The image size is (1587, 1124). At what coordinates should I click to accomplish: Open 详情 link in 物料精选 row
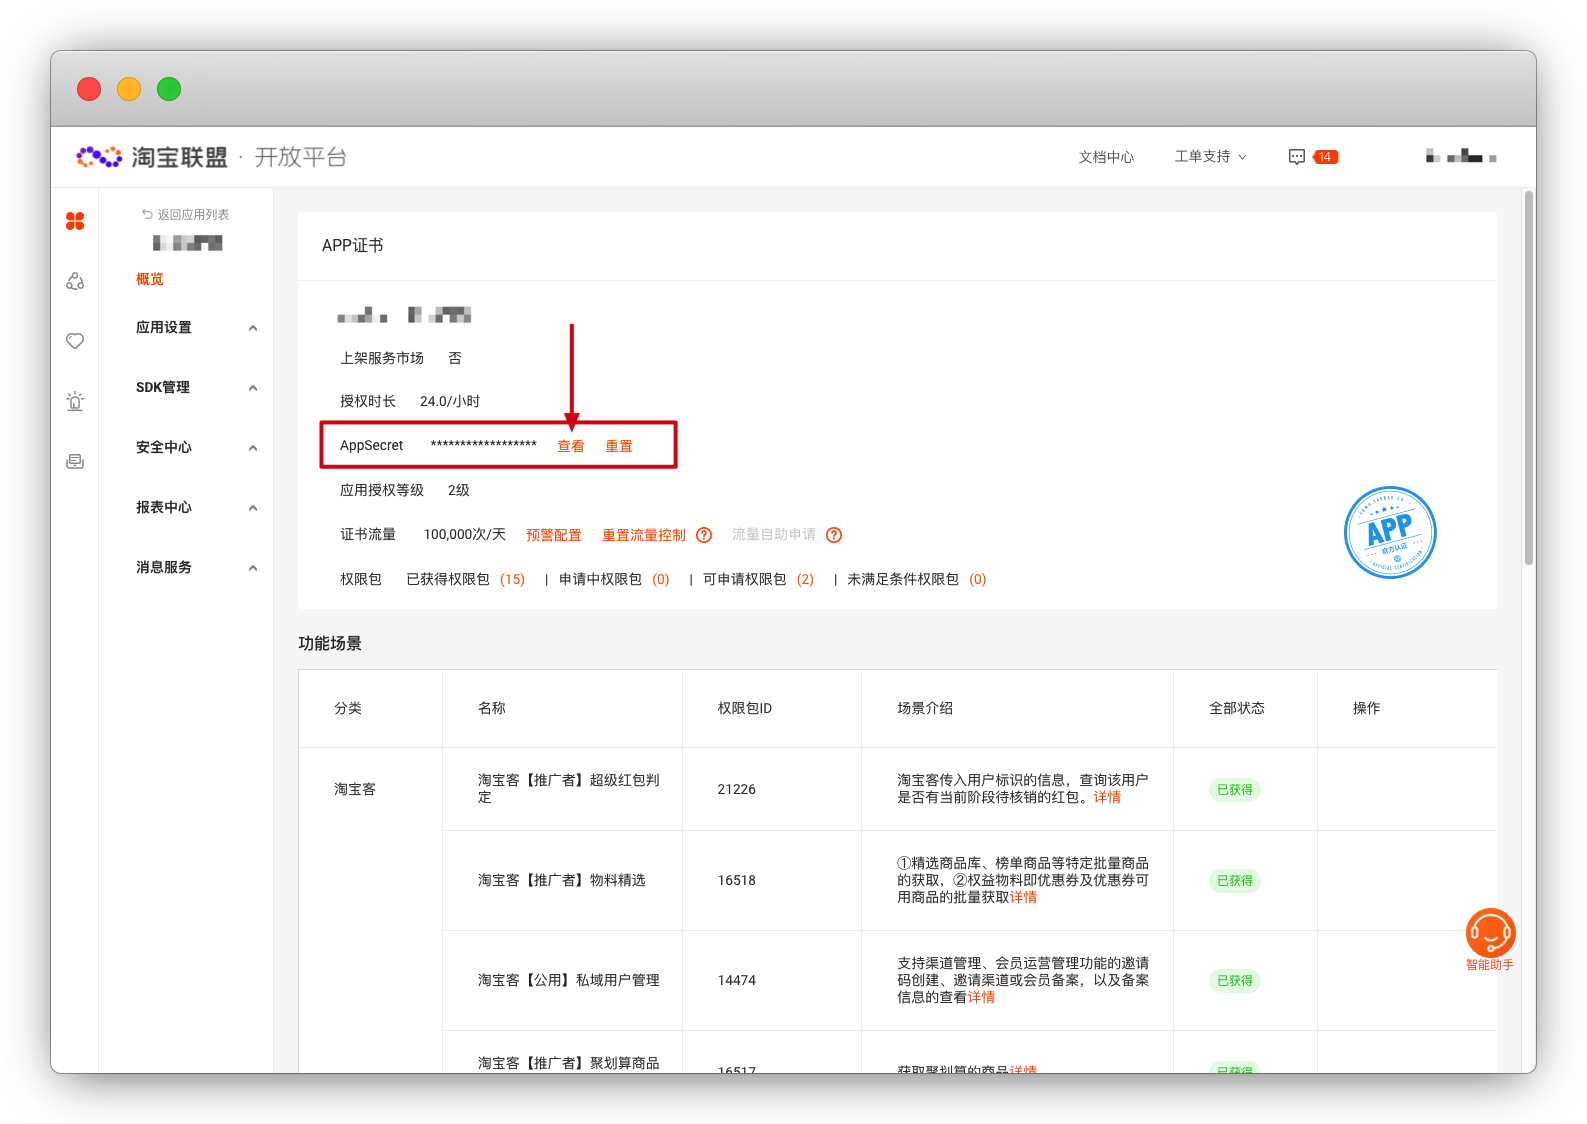click(x=1023, y=897)
